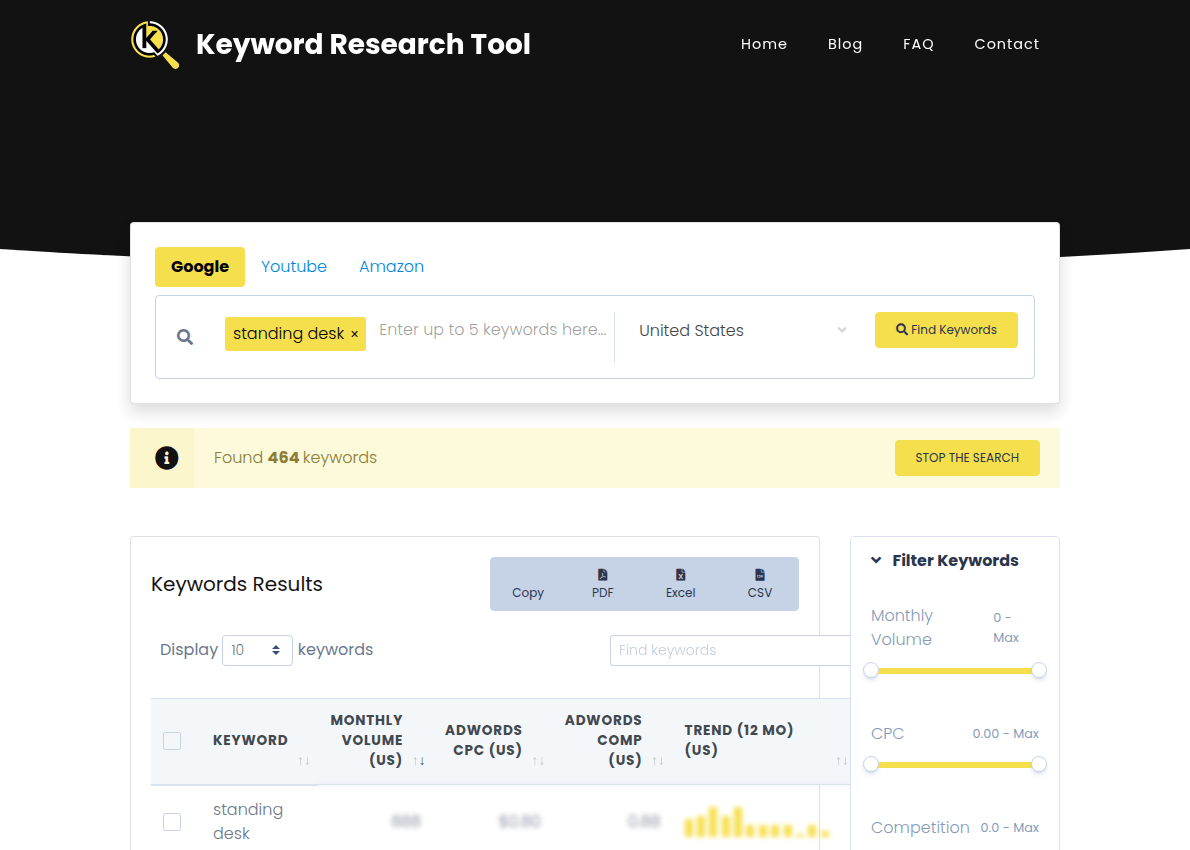Export results as CSV
The width and height of the screenshot is (1190, 850).
(x=760, y=584)
